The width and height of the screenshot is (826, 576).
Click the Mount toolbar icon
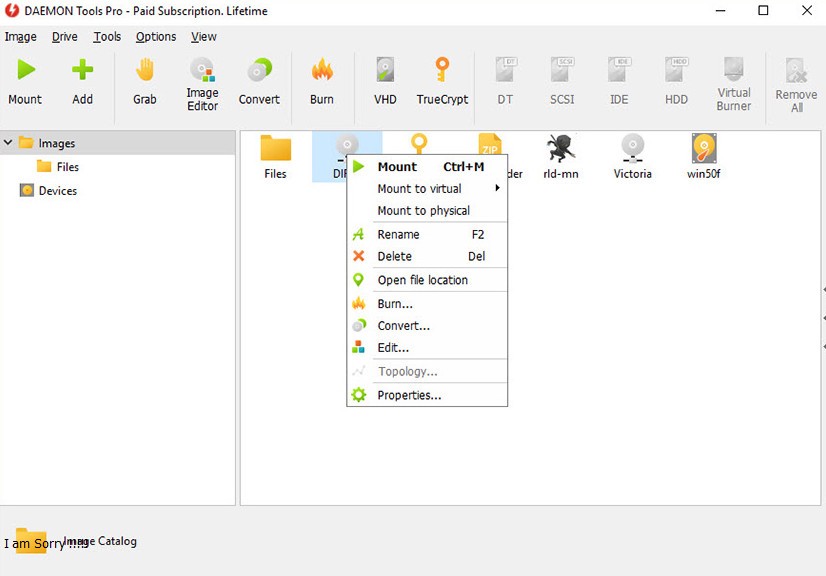tap(25, 83)
